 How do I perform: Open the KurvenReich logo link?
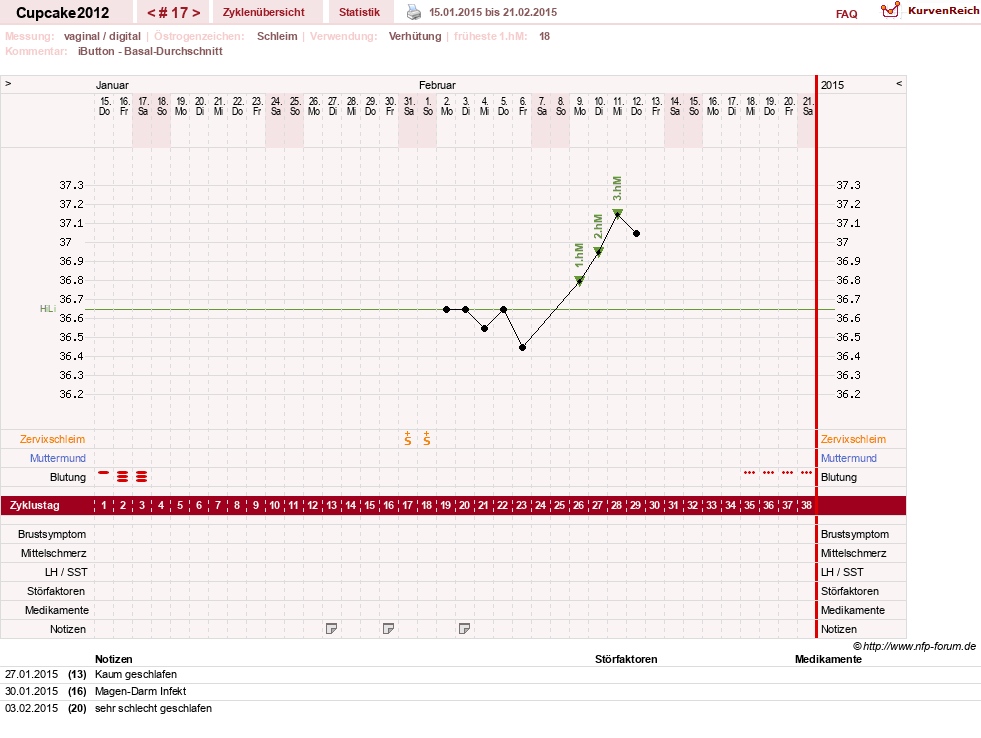pyautogui.click(x=930, y=11)
